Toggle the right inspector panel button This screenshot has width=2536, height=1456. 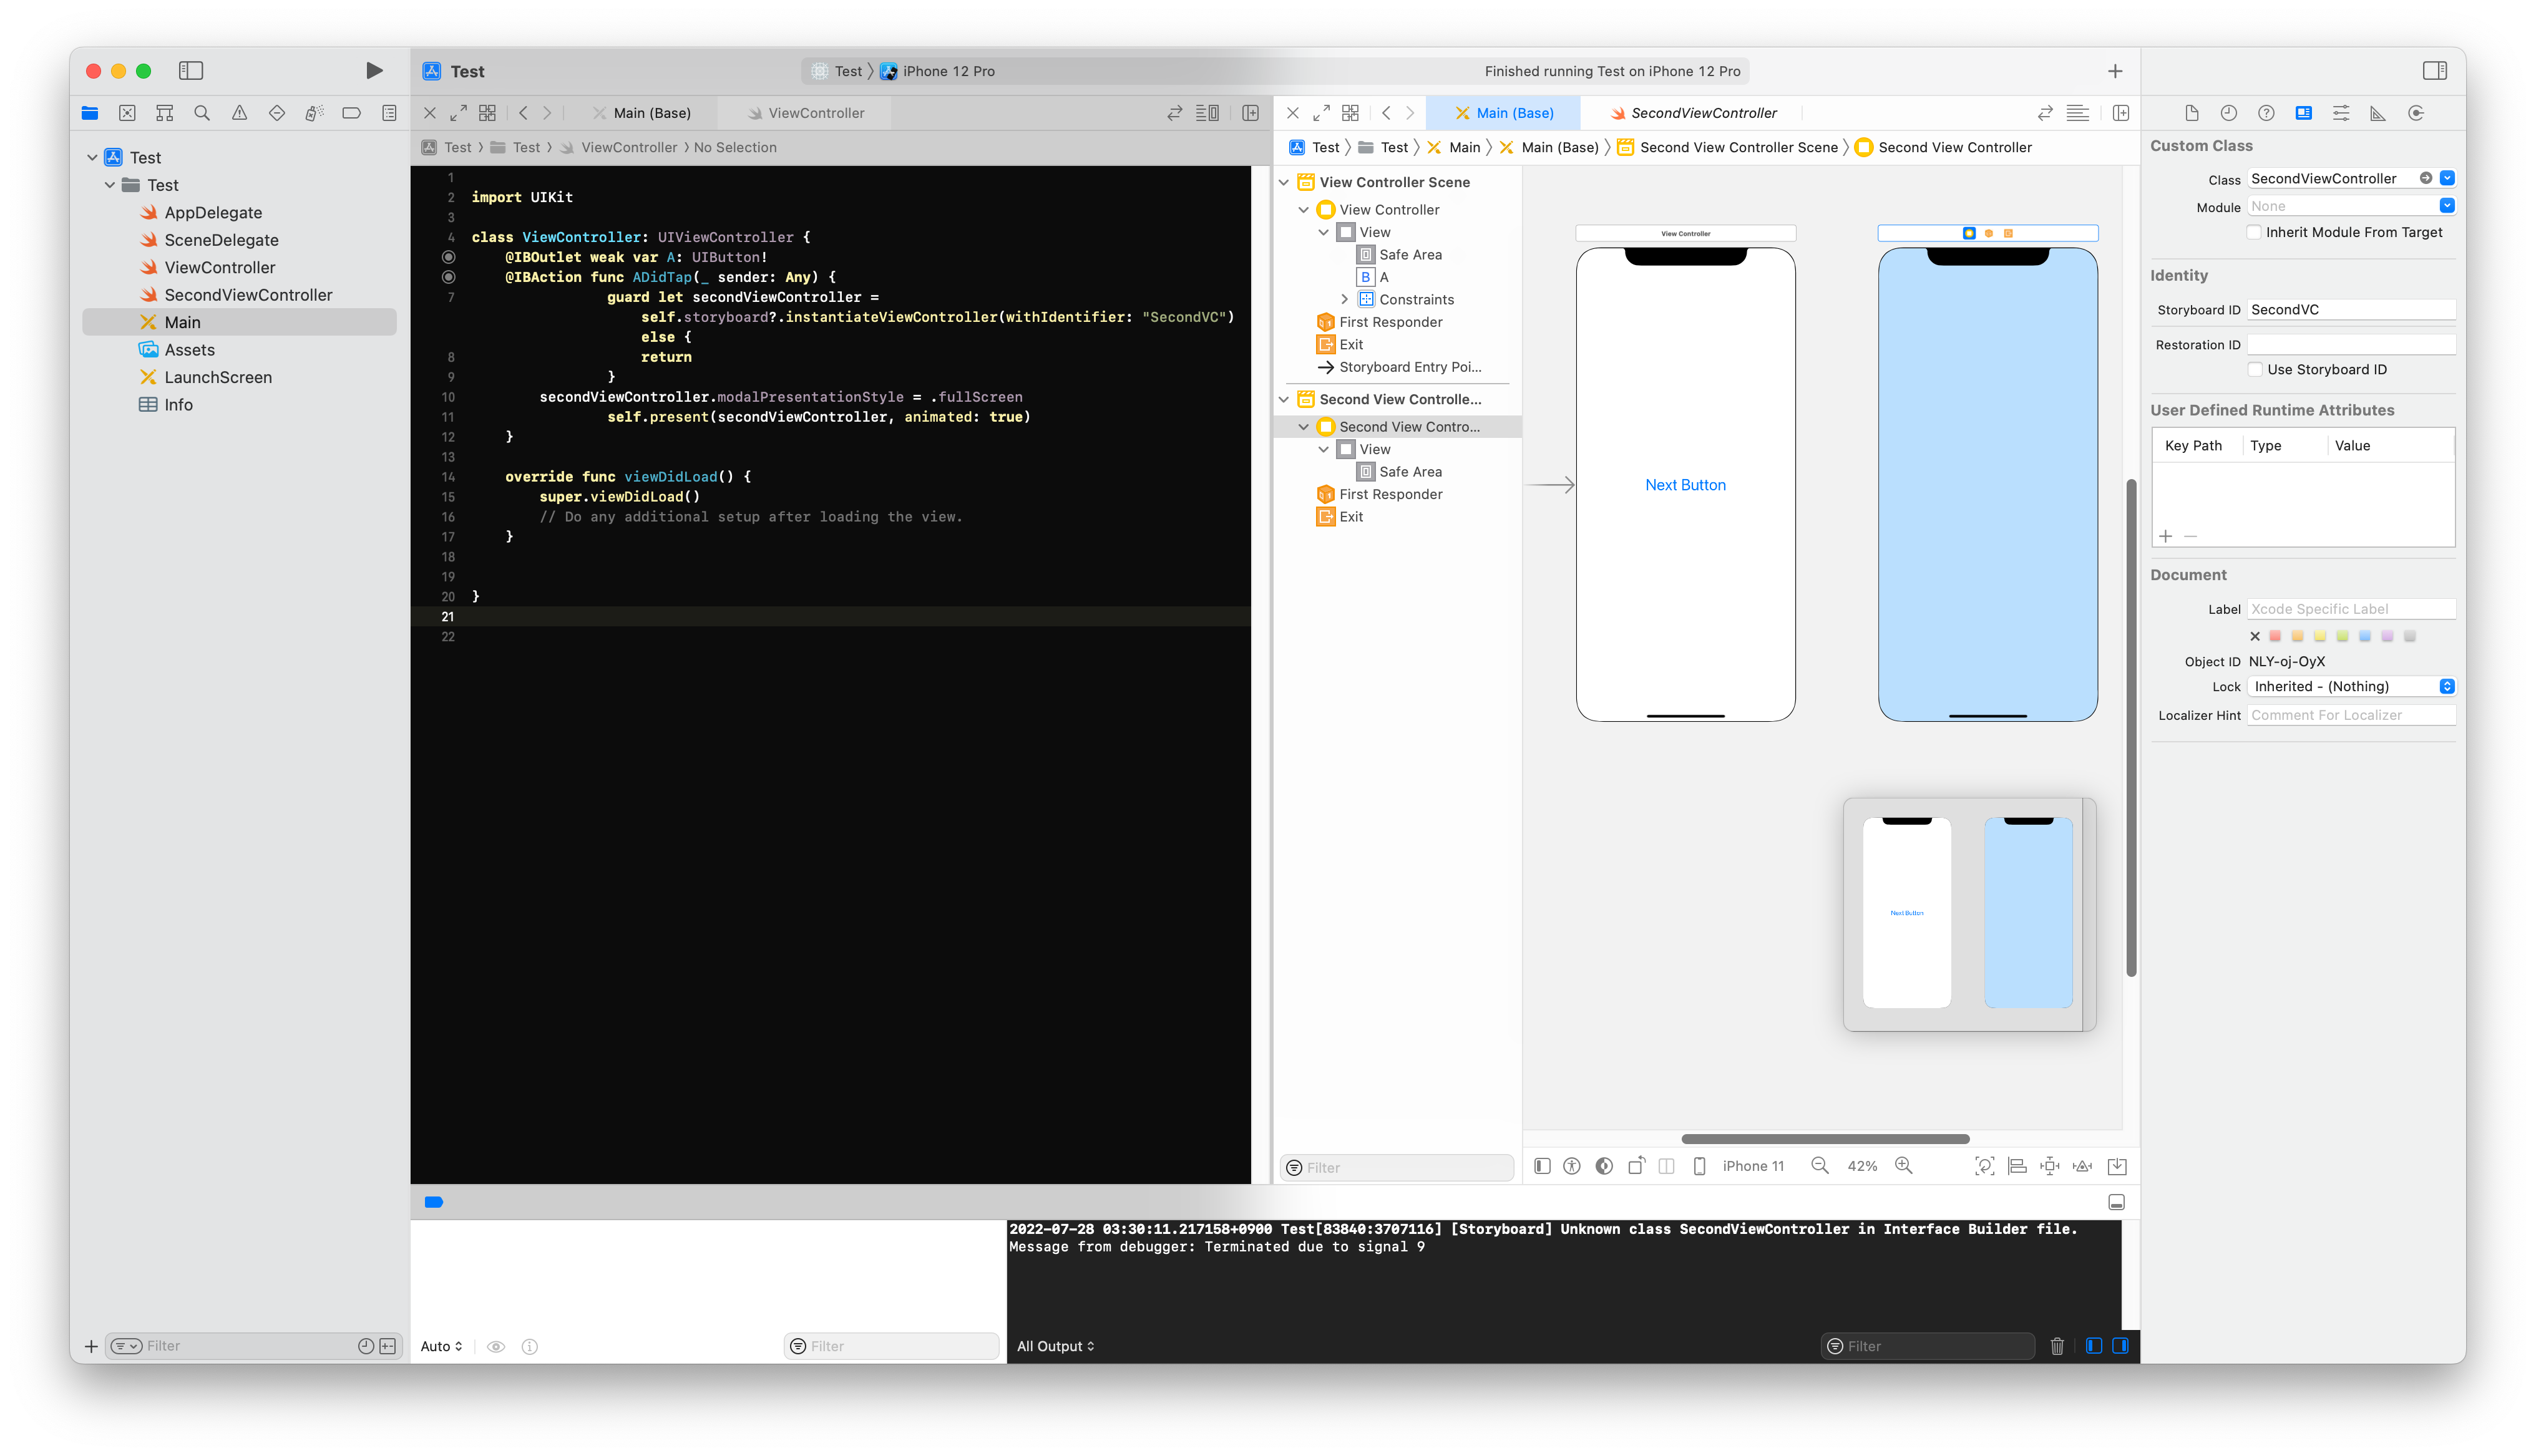click(x=2435, y=70)
